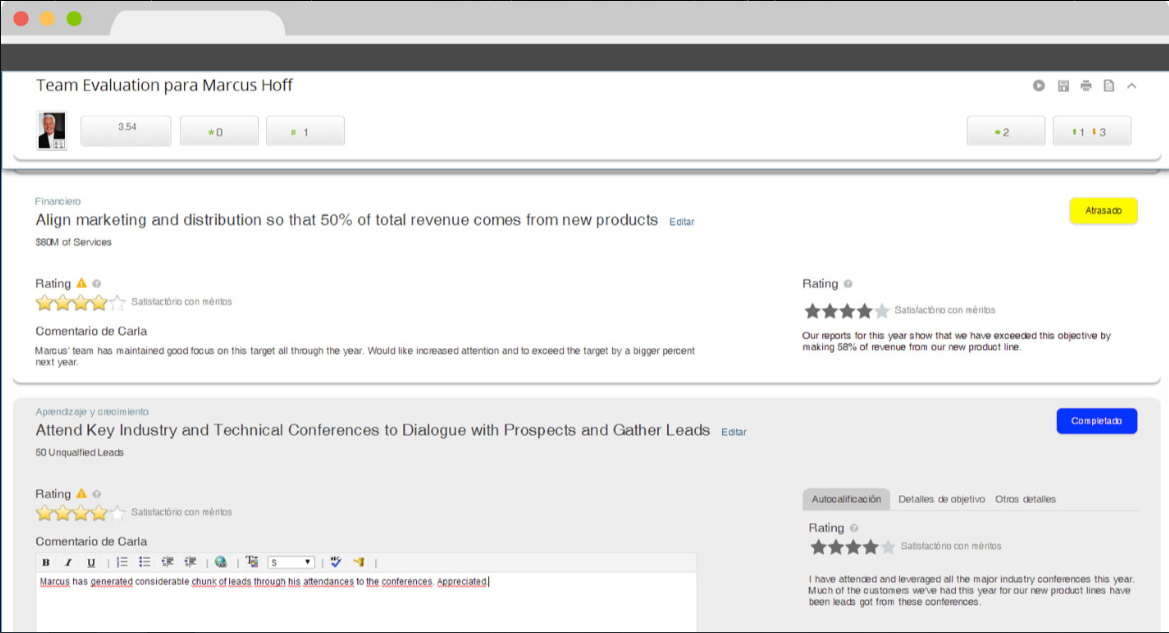Switch to the Detalles de objetivo tab

point(941,499)
